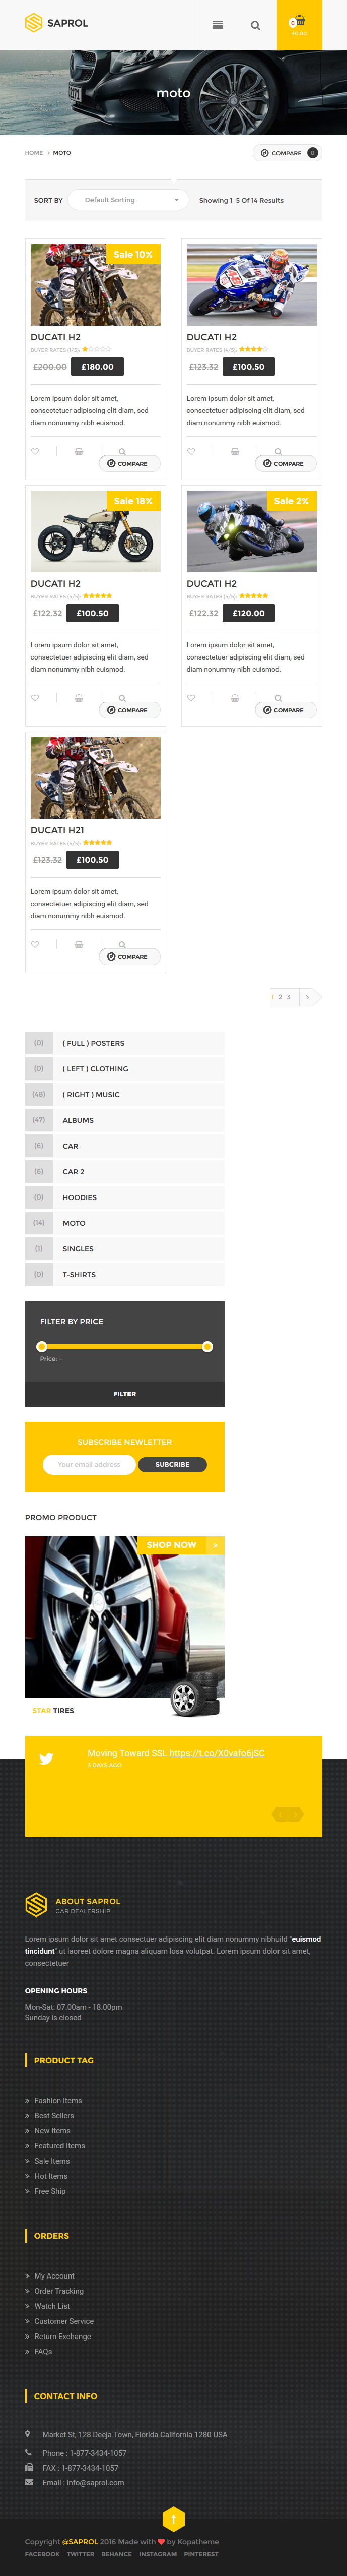347x2576 pixels.
Task: Click right handle of price slider
Action: point(207,1347)
